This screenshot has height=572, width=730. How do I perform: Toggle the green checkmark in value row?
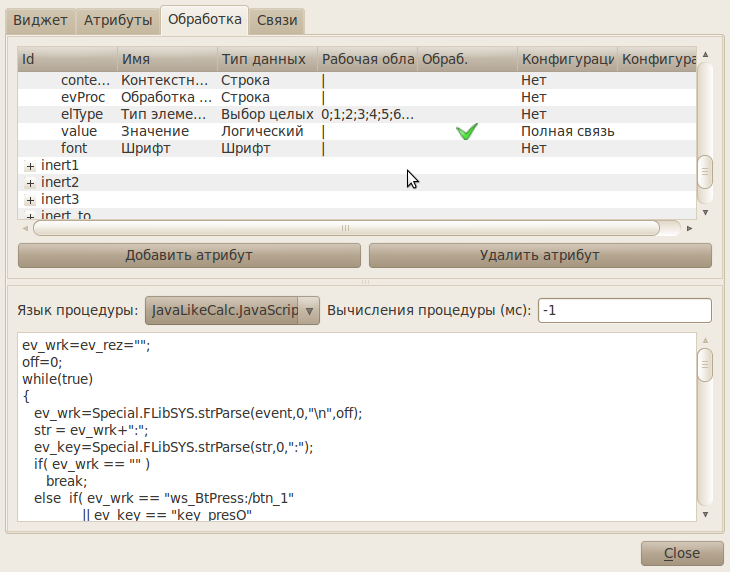pyautogui.click(x=466, y=132)
